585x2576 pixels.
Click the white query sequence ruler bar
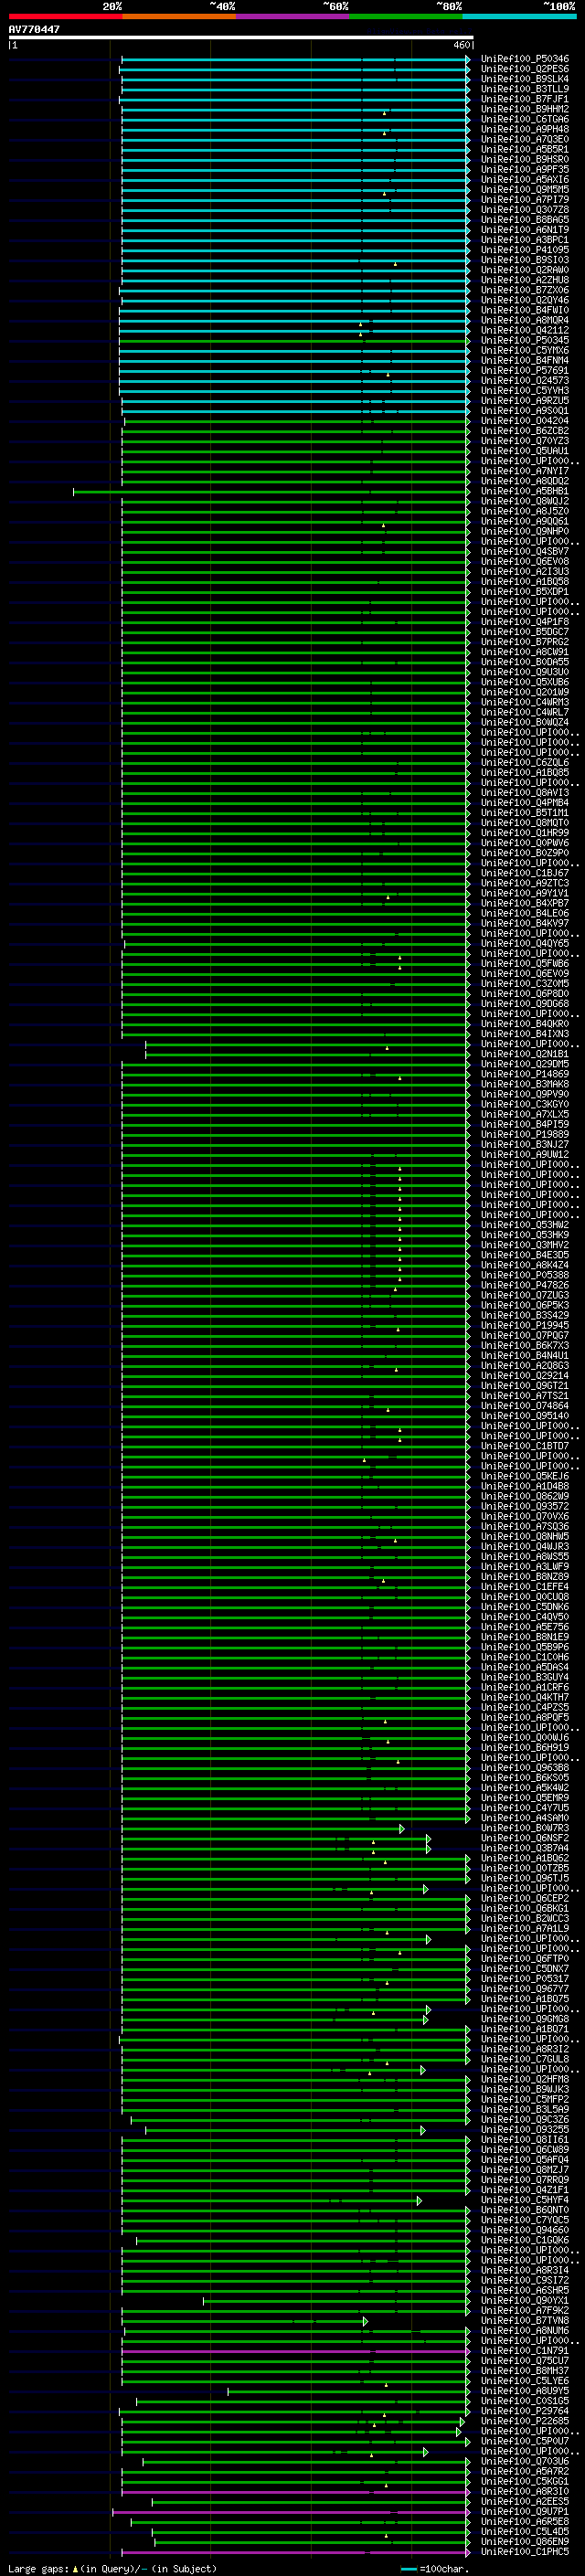[x=241, y=38]
